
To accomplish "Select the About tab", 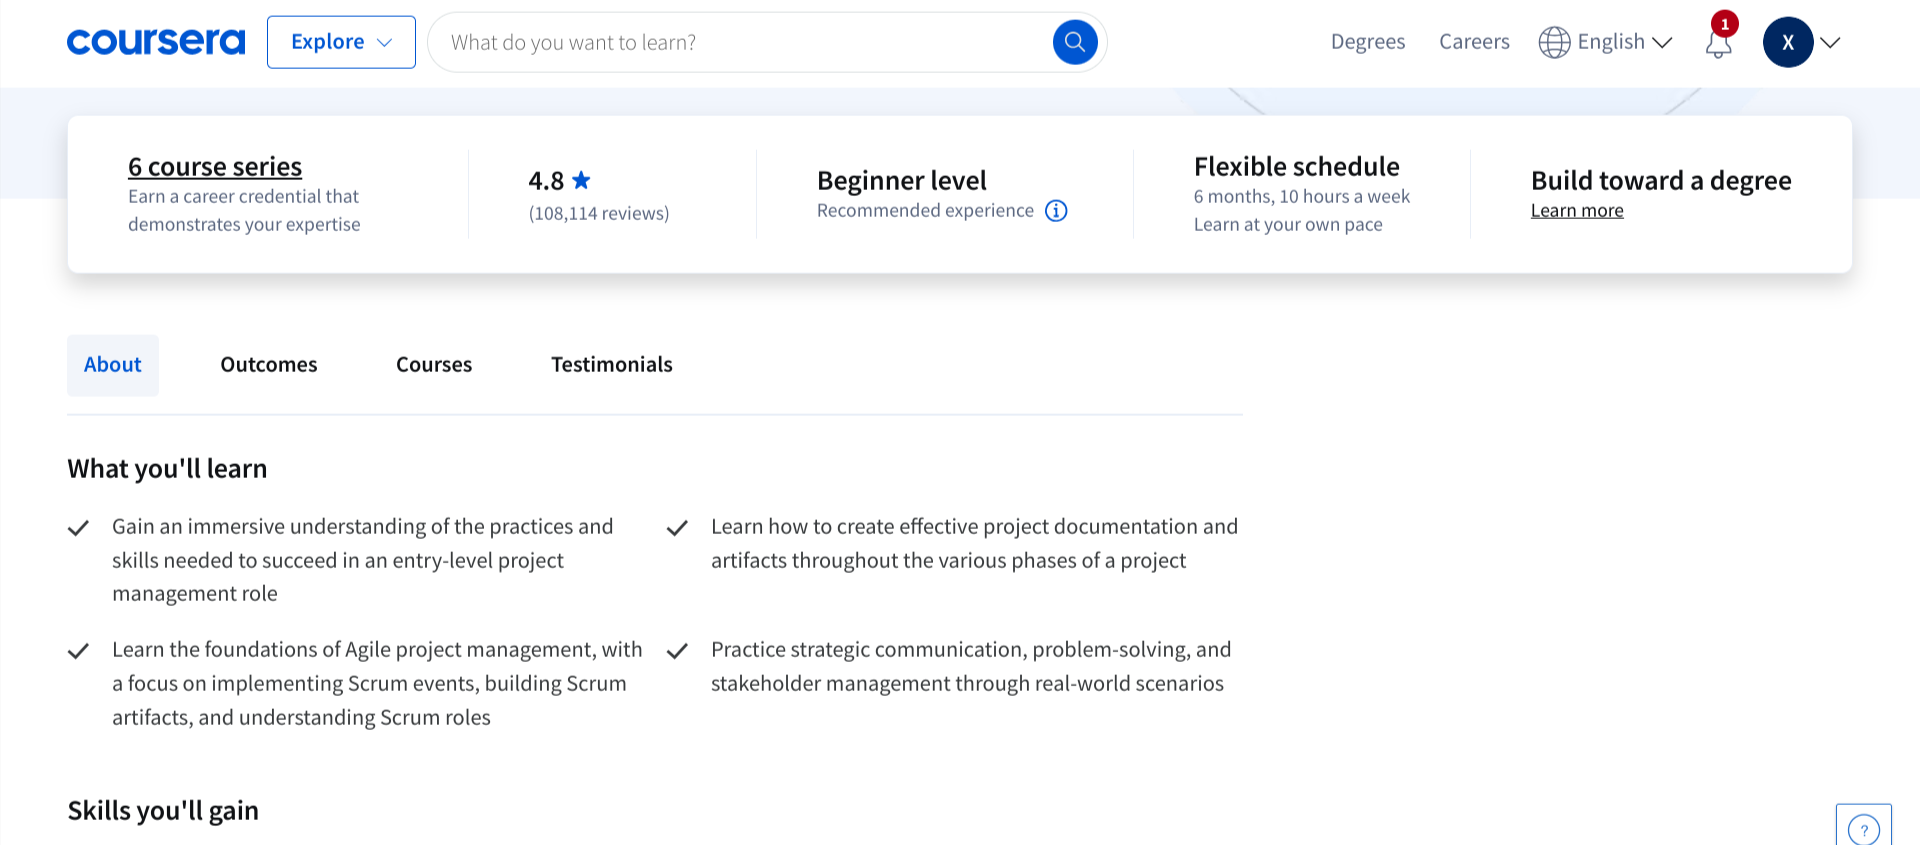I will (x=113, y=365).
